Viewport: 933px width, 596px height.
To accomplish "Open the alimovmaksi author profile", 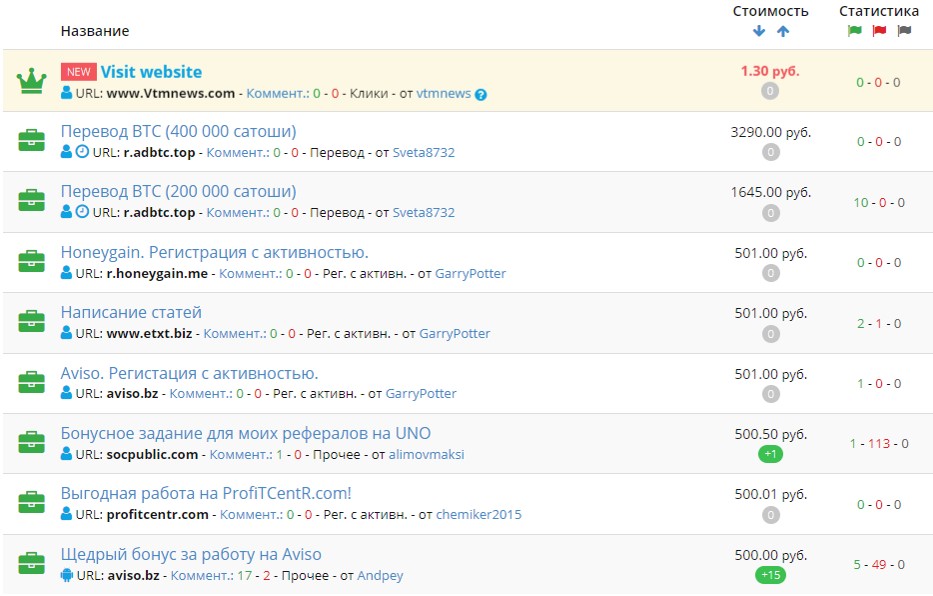I will pos(427,454).
